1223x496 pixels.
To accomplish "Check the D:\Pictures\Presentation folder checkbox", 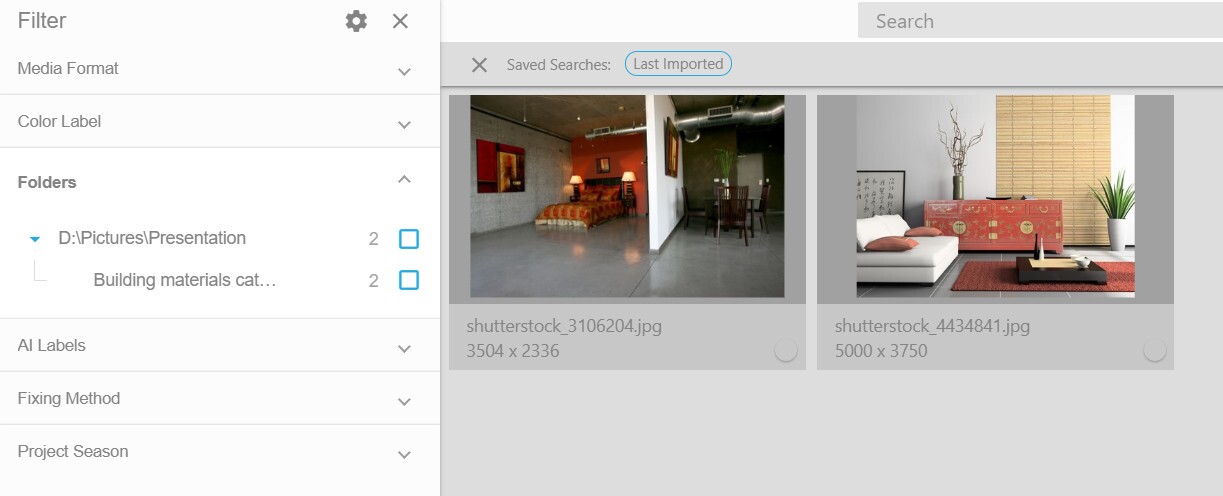I will 408,239.
